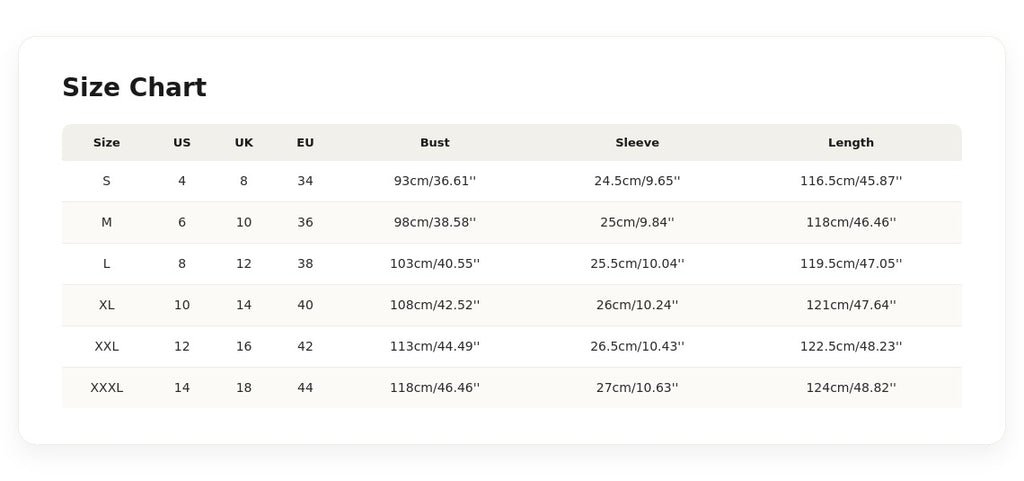Screen dimensions: 1024x481
Task: Click the S size row label
Action: [x=106, y=181]
